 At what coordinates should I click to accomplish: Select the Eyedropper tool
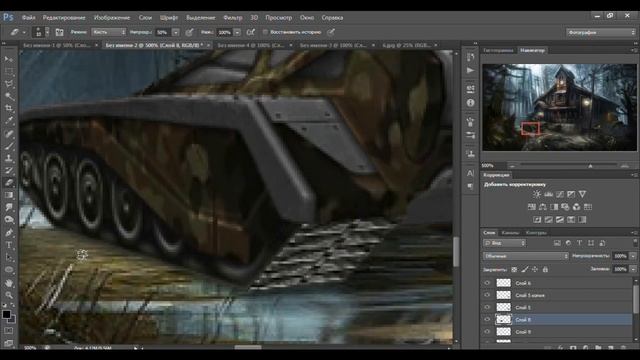[9, 121]
